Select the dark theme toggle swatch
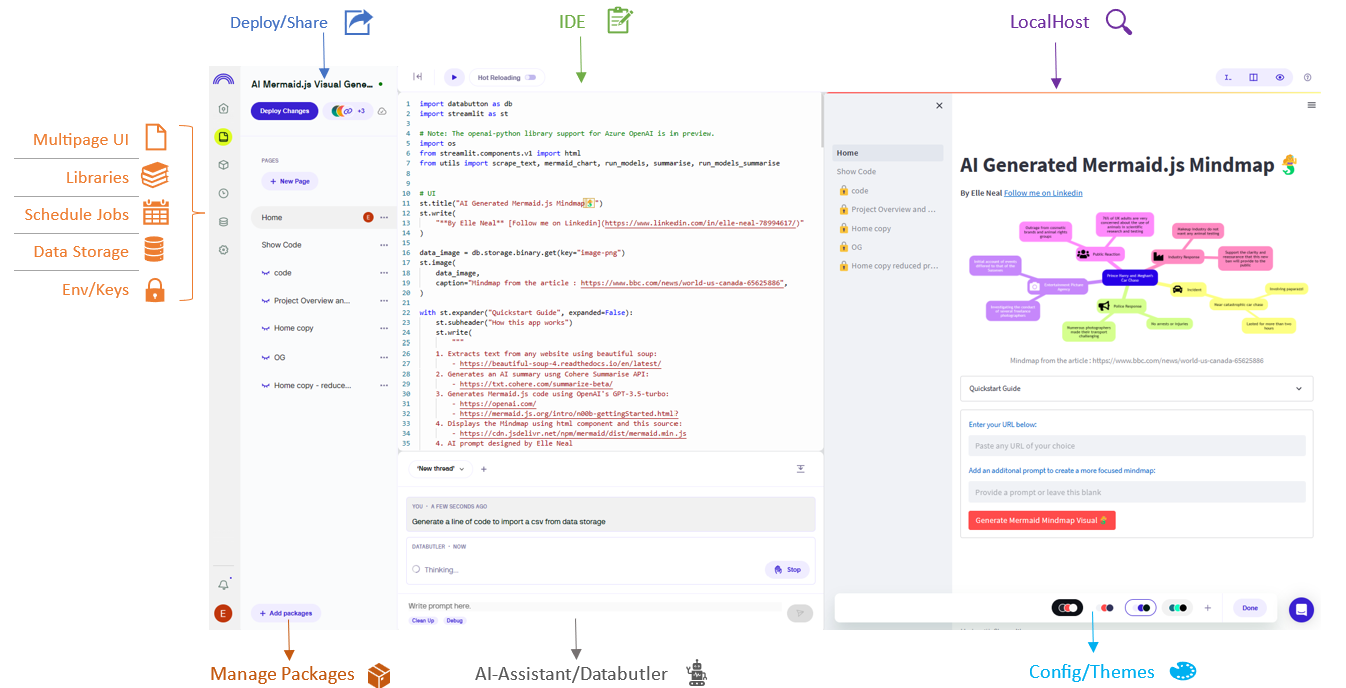Viewport: 1346px width, 688px height. tap(1066, 607)
